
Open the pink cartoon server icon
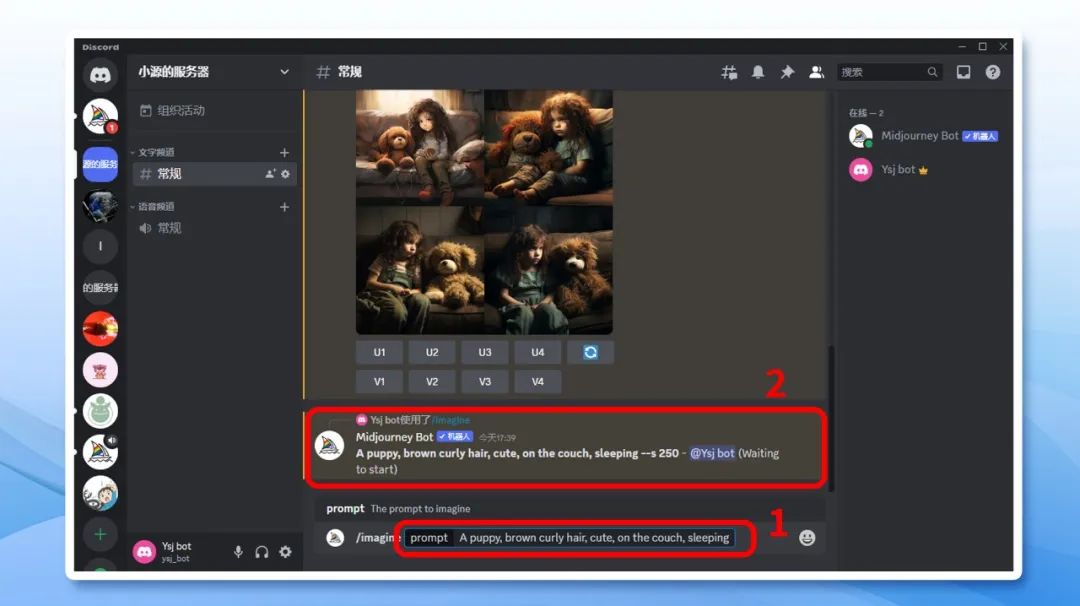101,370
